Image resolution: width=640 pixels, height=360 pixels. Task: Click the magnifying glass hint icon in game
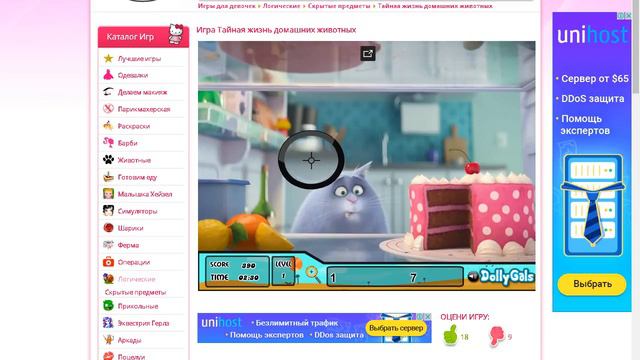tap(313, 274)
